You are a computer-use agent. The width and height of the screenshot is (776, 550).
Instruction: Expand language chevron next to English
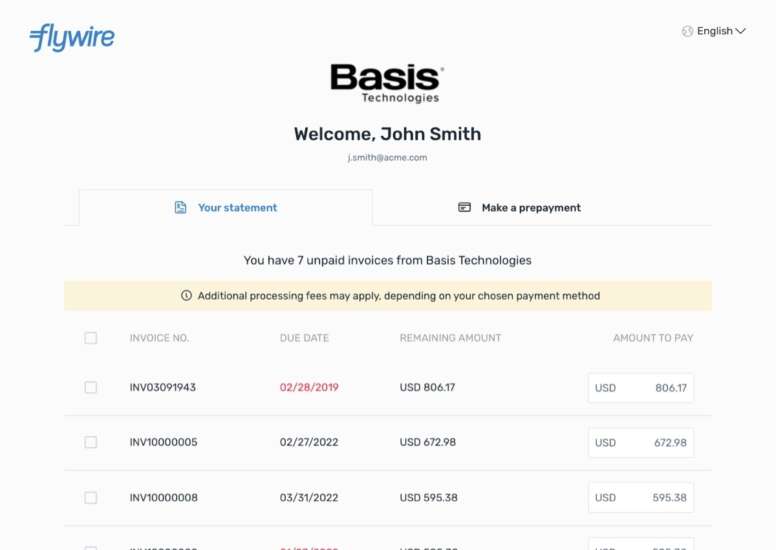click(x=741, y=31)
